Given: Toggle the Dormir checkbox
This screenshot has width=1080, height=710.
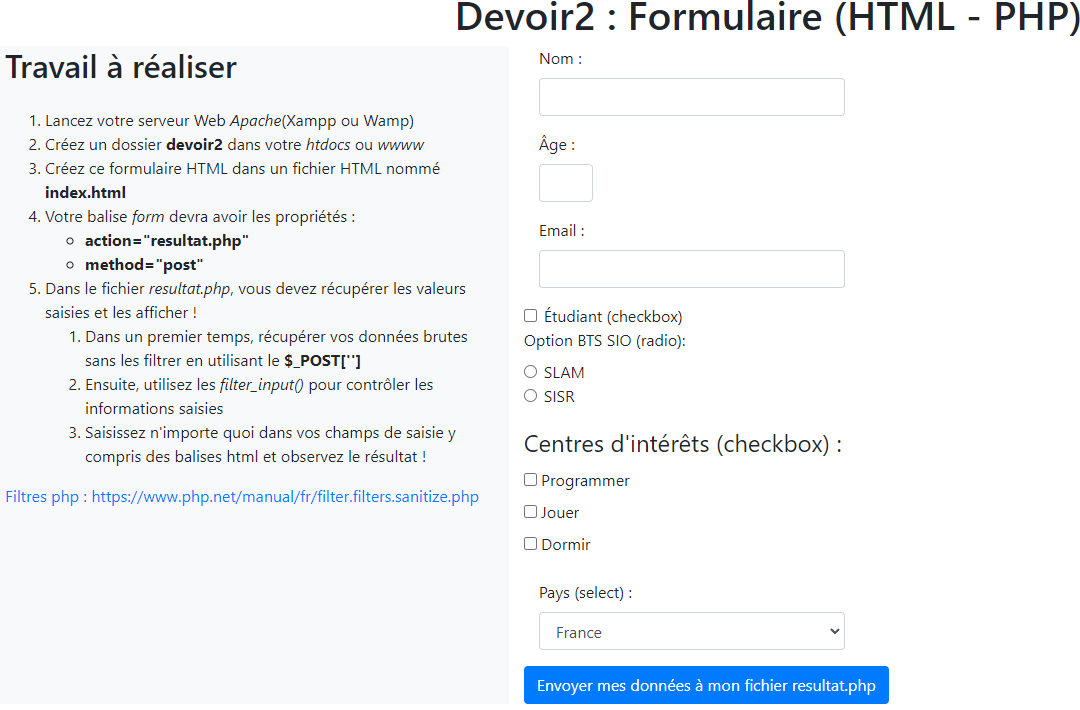Looking at the screenshot, I should (530, 543).
